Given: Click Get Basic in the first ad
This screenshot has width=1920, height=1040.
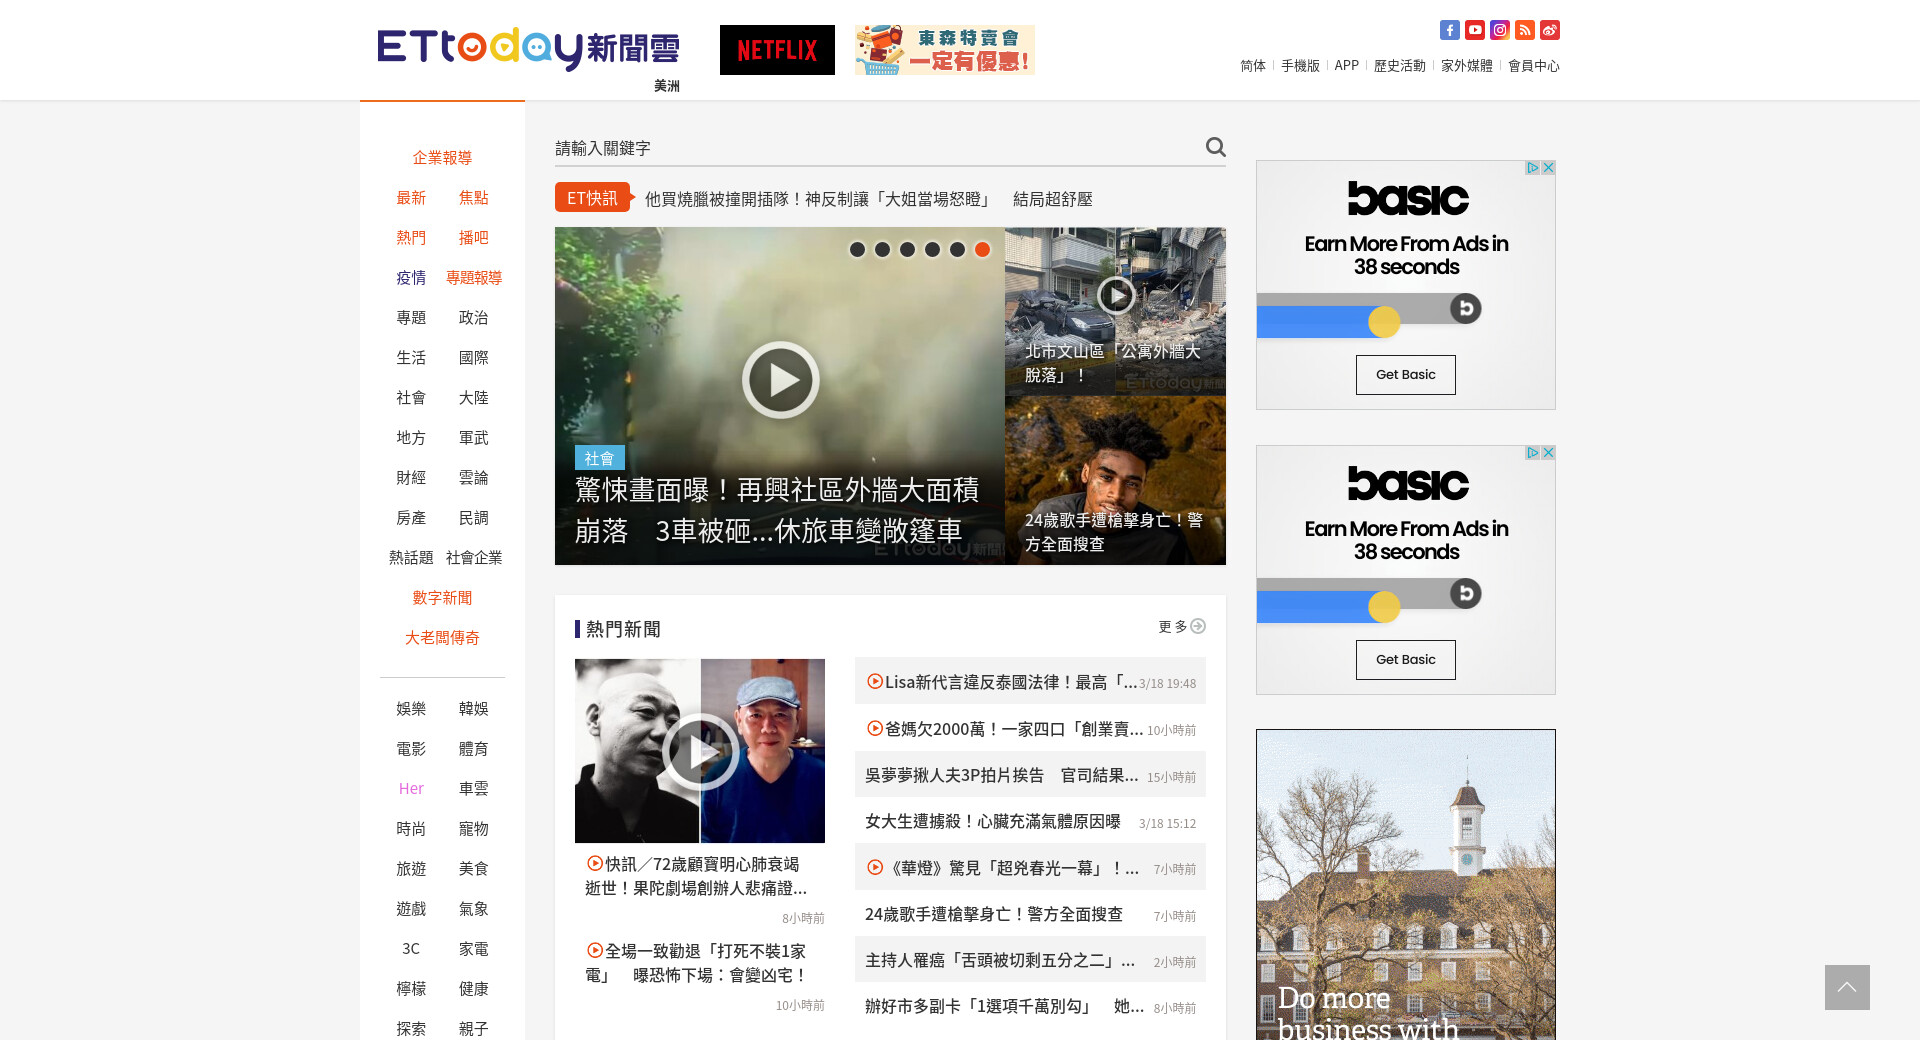Looking at the screenshot, I should click(1406, 375).
